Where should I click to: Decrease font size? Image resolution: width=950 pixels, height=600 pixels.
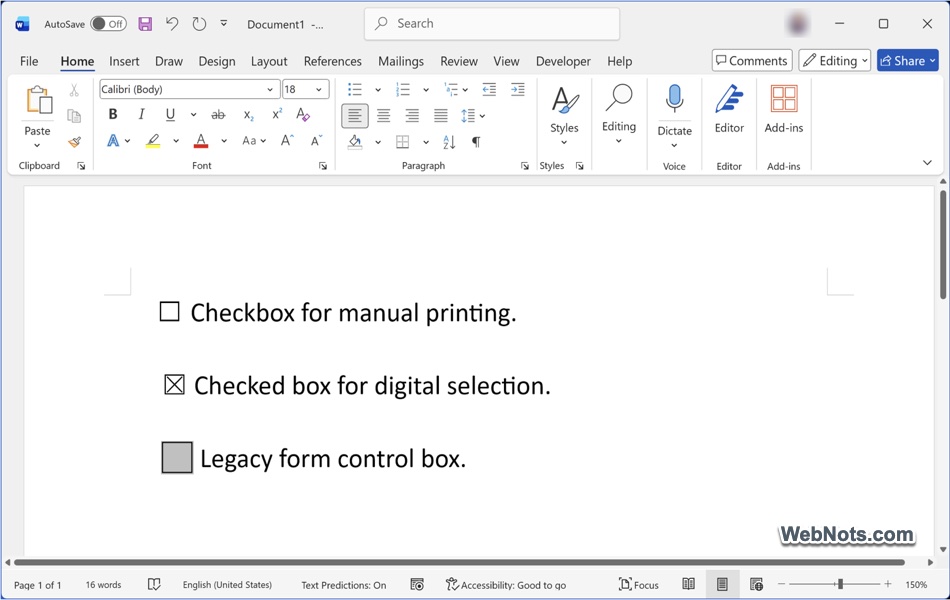(x=316, y=141)
